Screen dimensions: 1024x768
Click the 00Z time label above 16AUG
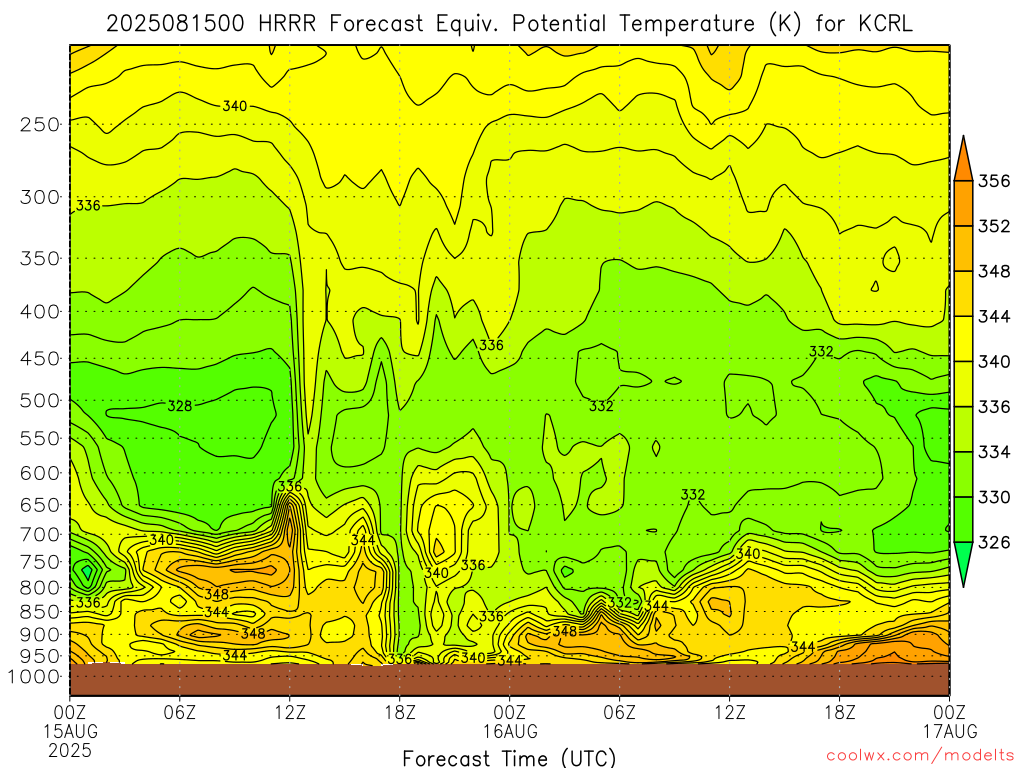(x=510, y=711)
